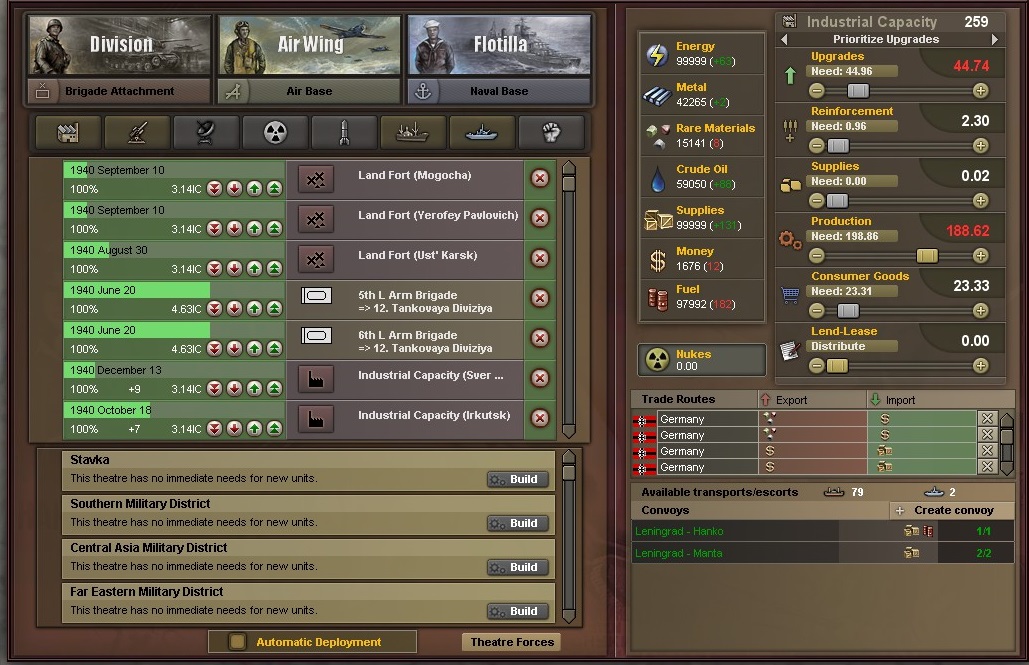1029x665 pixels.
Task: Move Land Fort (Ust' Karsk) to top priority
Action: [274, 268]
